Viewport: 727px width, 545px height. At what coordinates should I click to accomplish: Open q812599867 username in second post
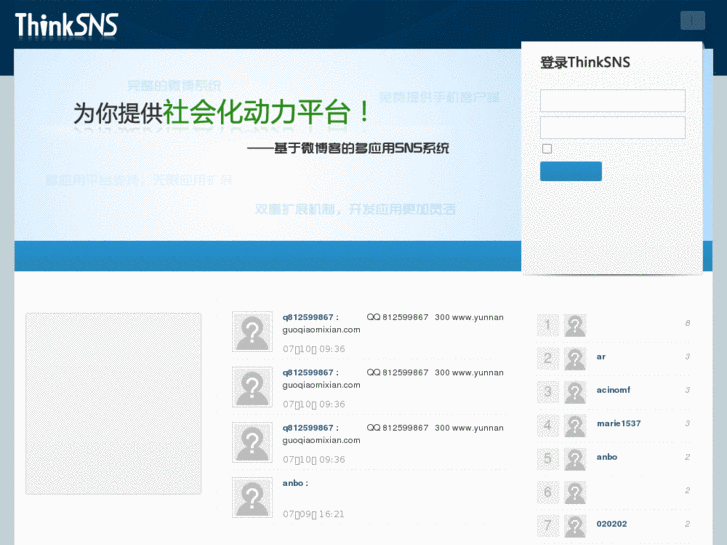[308, 372]
